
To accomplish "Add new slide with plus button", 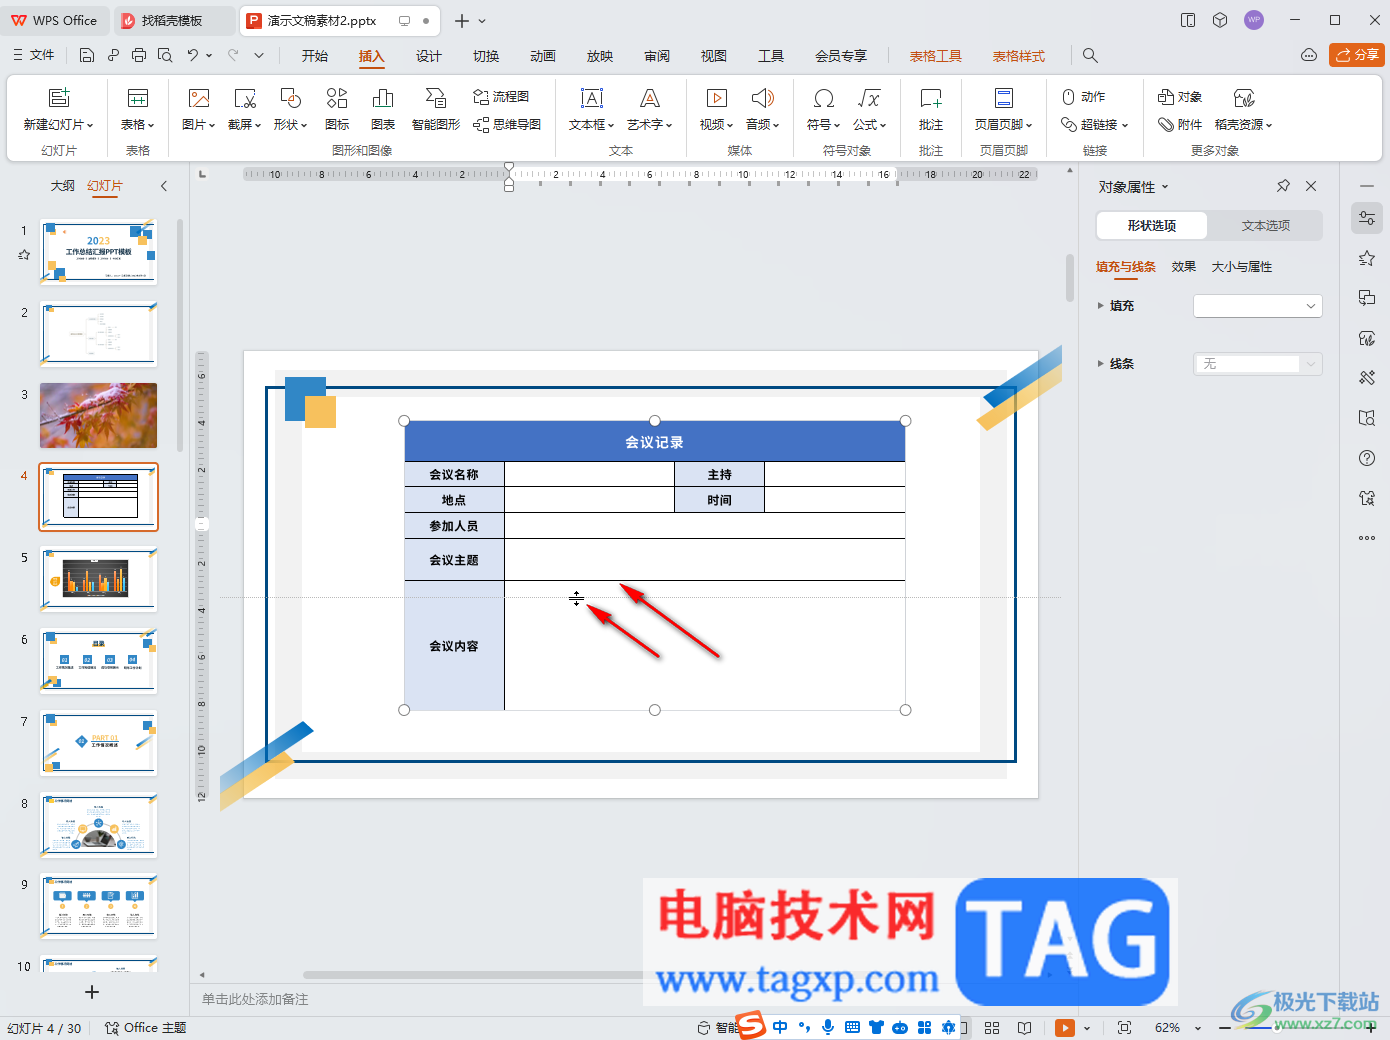I will 92,992.
